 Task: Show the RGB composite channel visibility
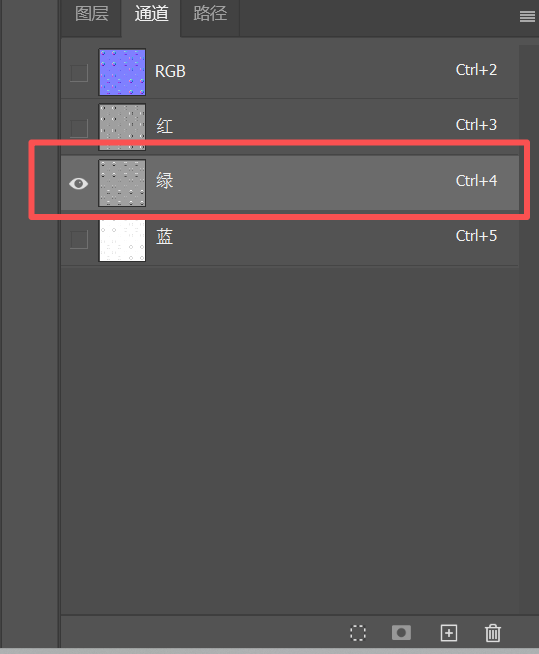(x=79, y=73)
